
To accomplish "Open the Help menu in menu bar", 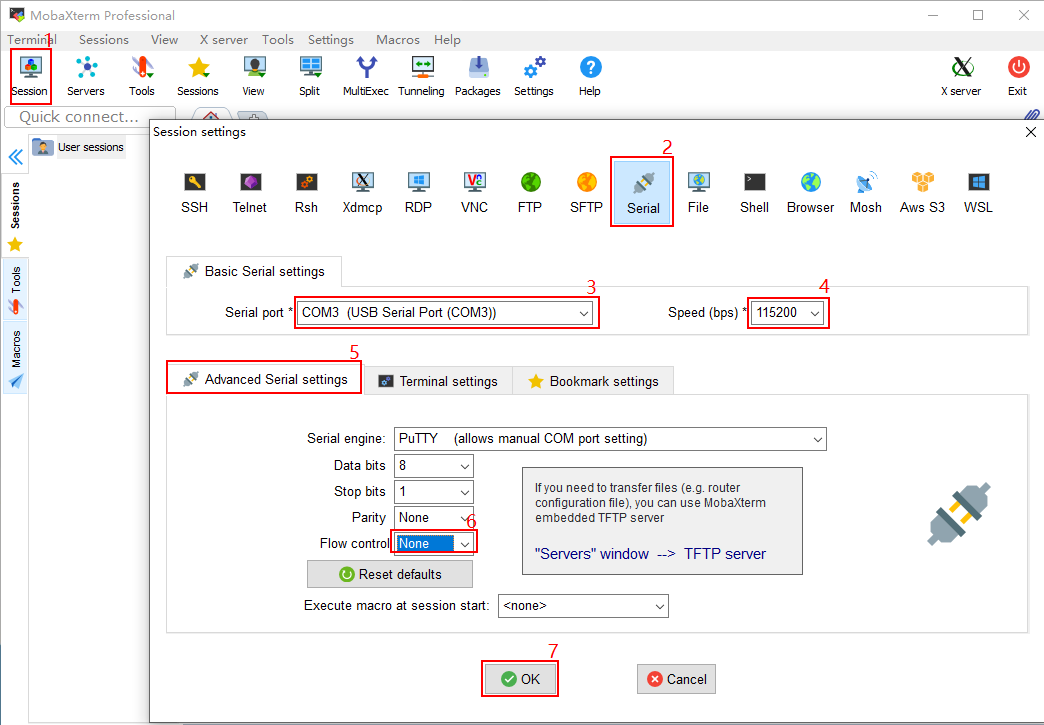I will click(447, 40).
